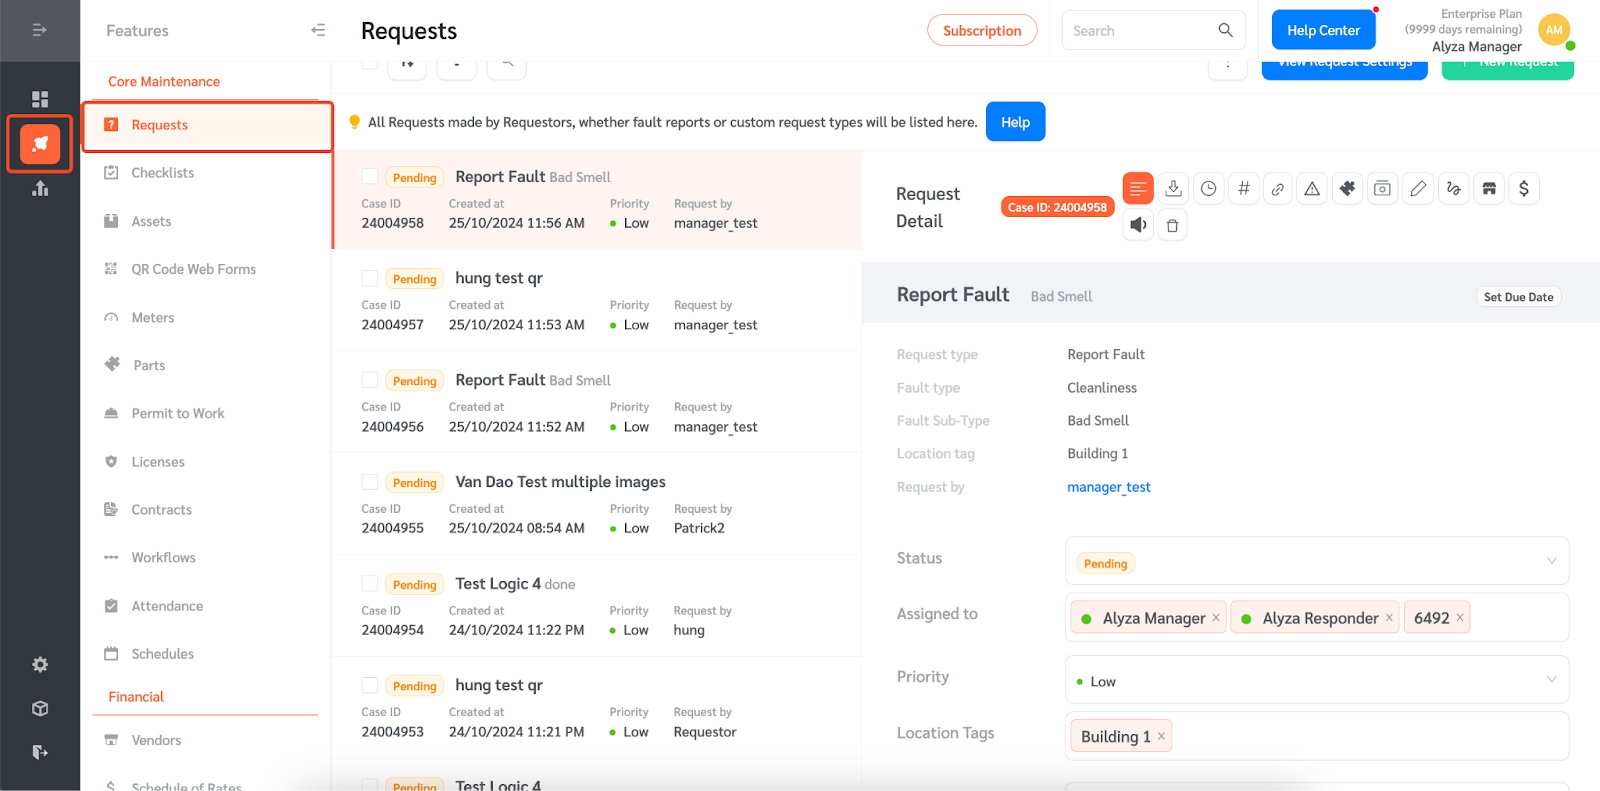Click the Case ID: 24004958 badge
Viewport: 1600px width, 791px height.
point(1057,207)
